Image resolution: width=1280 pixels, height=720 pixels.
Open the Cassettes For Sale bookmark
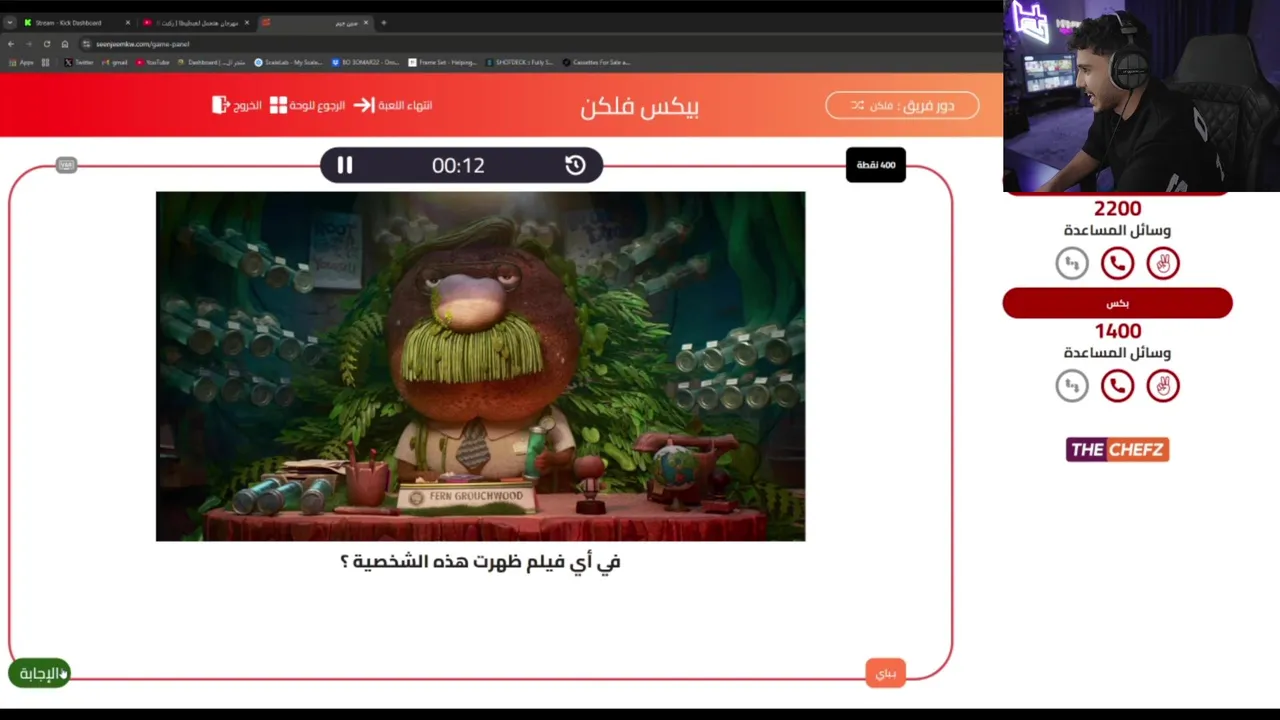596,62
